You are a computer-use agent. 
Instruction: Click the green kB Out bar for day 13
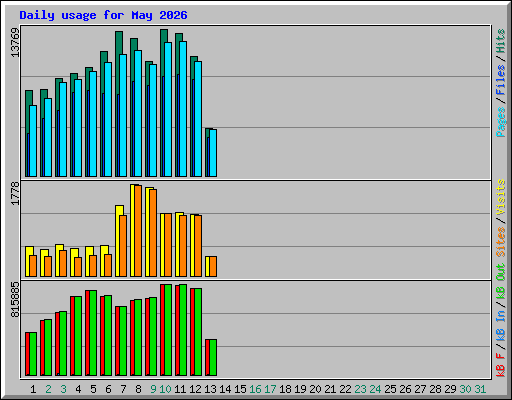213,357
